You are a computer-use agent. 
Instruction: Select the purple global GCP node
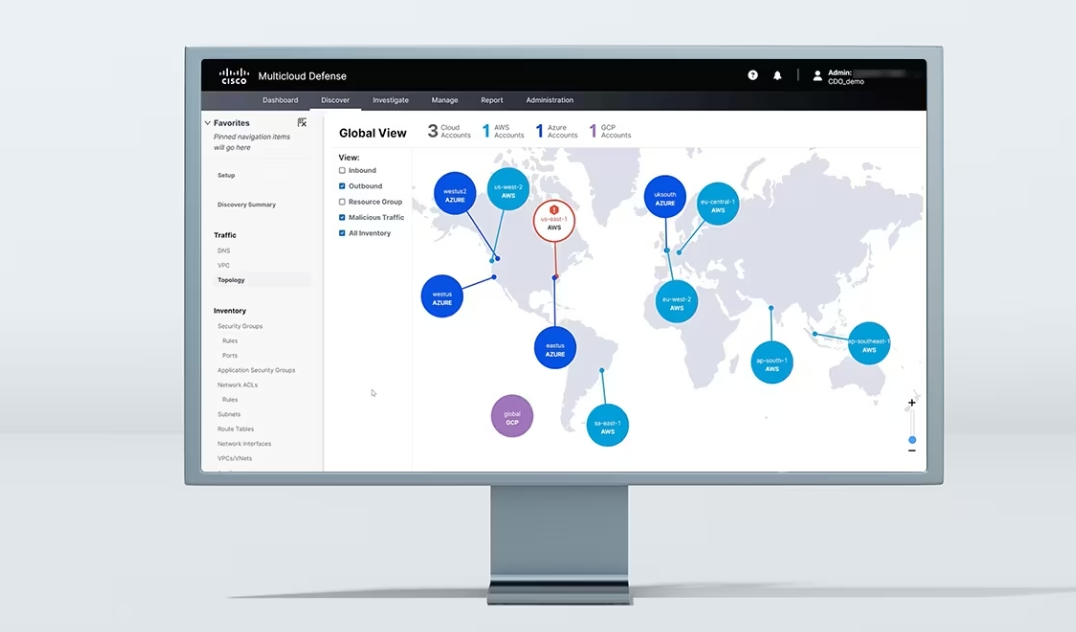tap(512, 416)
